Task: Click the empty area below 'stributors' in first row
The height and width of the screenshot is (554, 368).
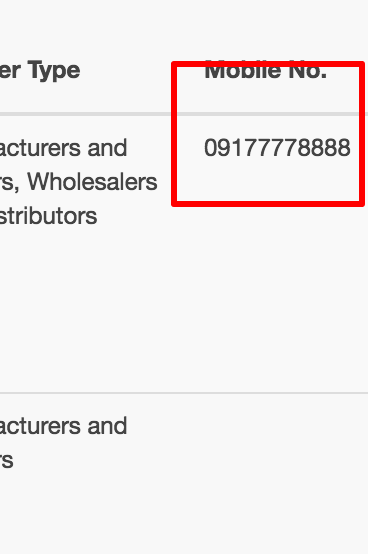Action: [85, 307]
